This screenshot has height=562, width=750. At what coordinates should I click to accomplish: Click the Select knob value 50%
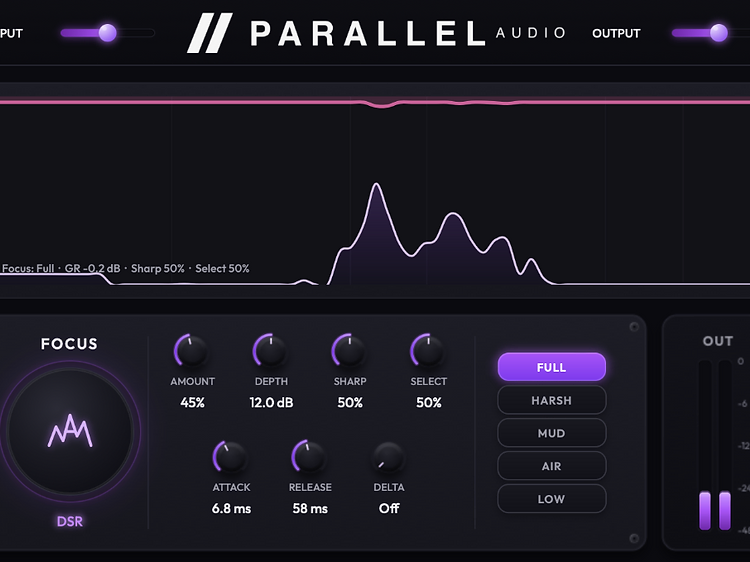click(x=429, y=403)
